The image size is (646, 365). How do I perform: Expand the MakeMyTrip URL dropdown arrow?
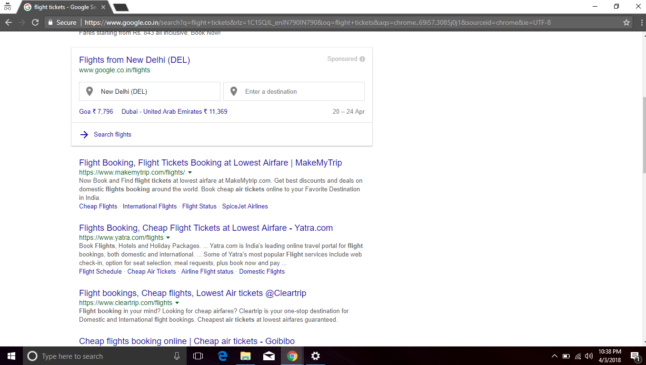(190, 172)
